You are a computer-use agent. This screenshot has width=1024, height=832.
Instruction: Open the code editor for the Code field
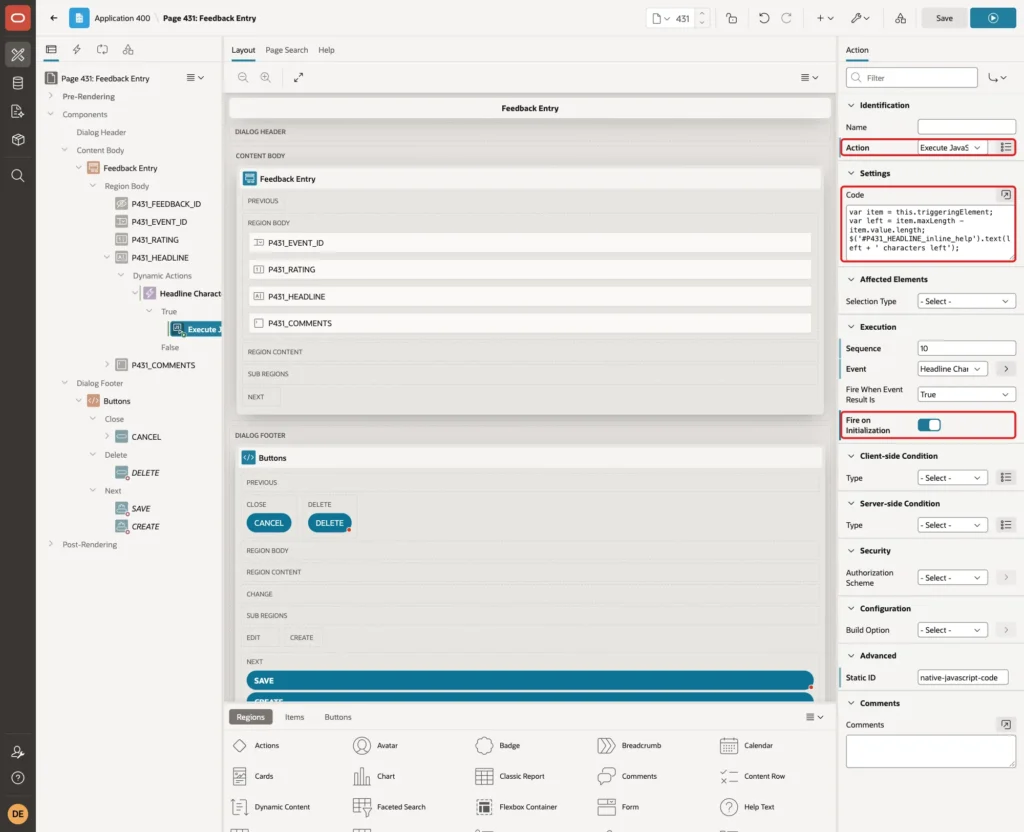pyautogui.click(x=1006, y=195)
